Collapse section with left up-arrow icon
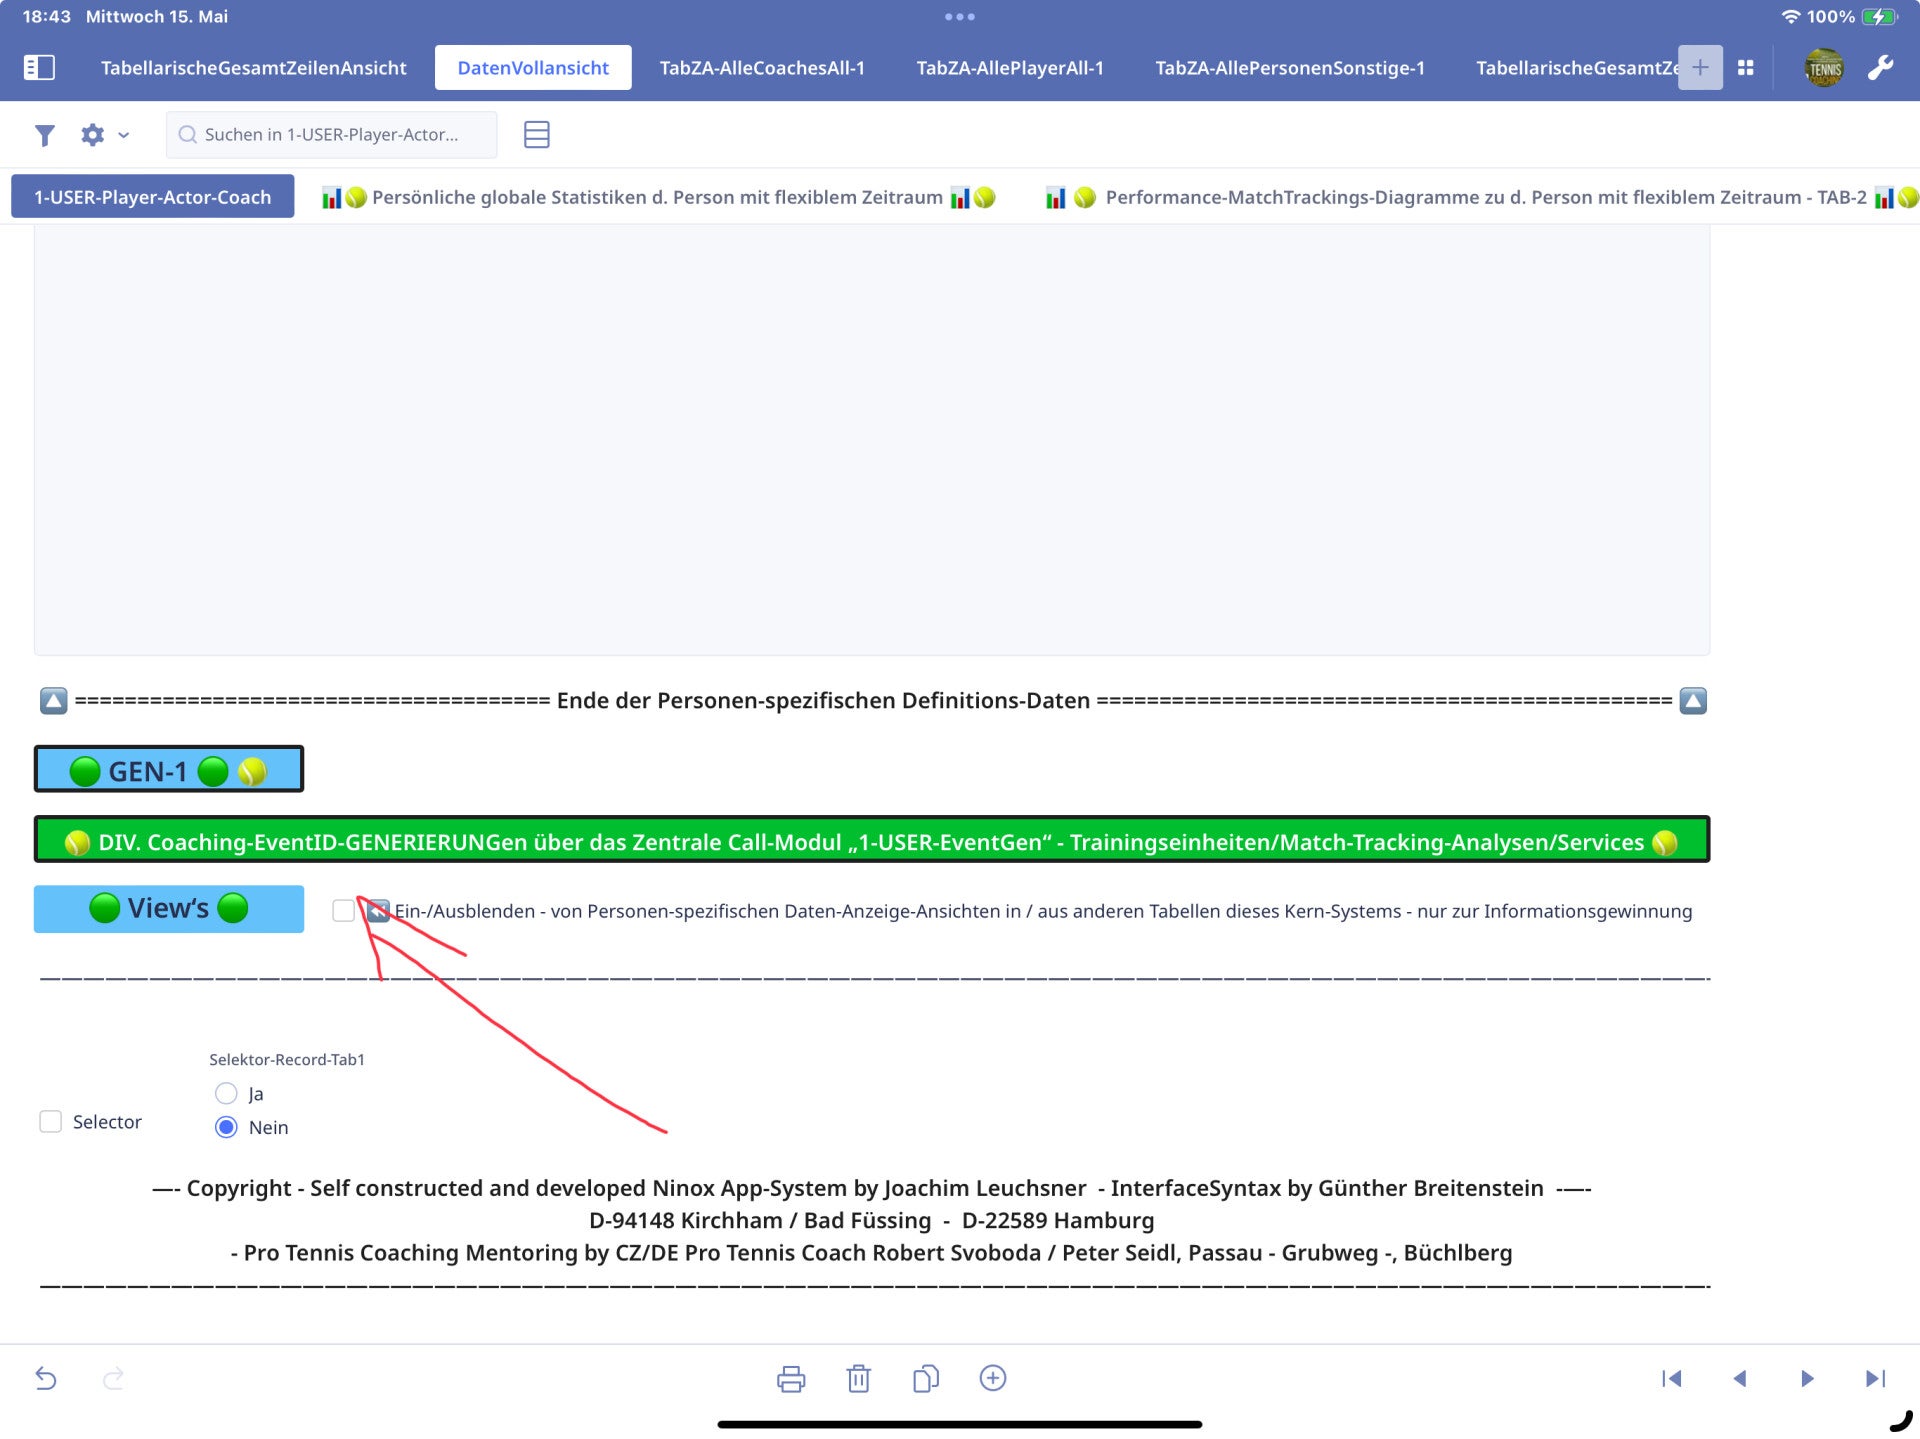This screenshot has height=1439, width=1920. pos(54,701)
